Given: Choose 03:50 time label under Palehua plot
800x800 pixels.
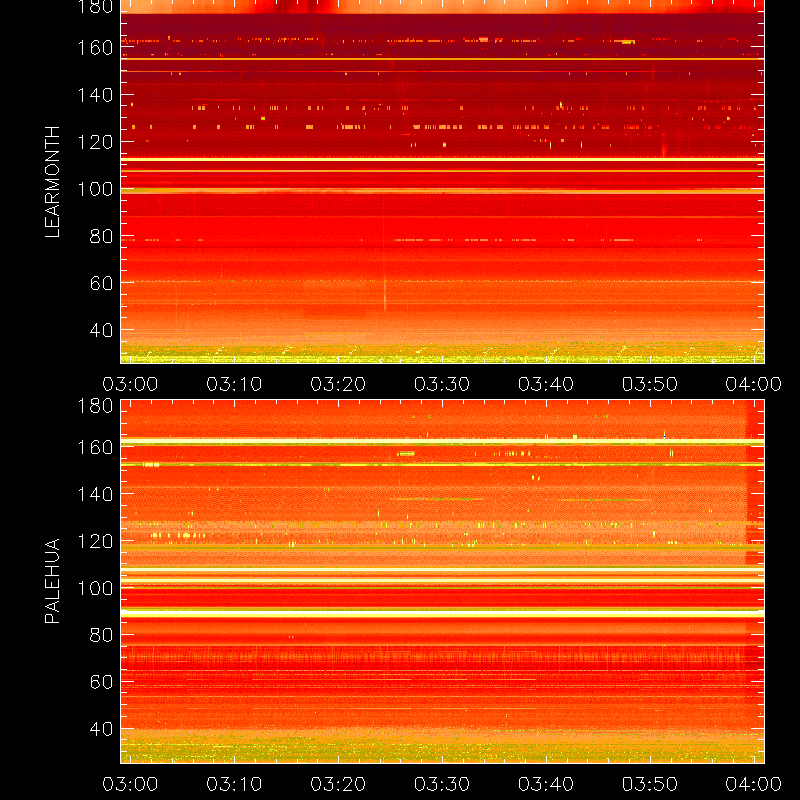Looking at the screenshot, I should click(x=650, y=784).
